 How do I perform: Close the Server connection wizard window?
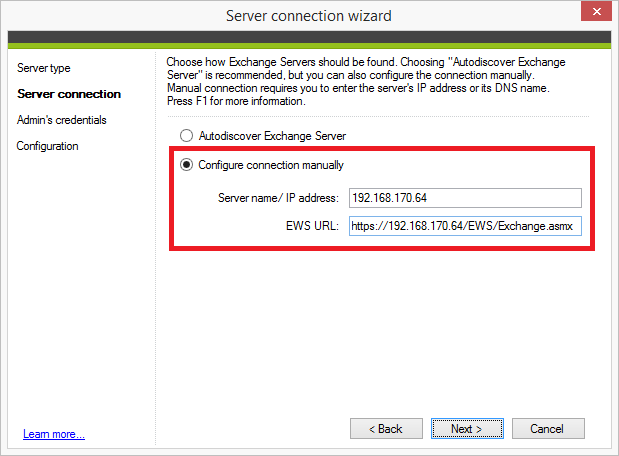[x=596, y=11]
